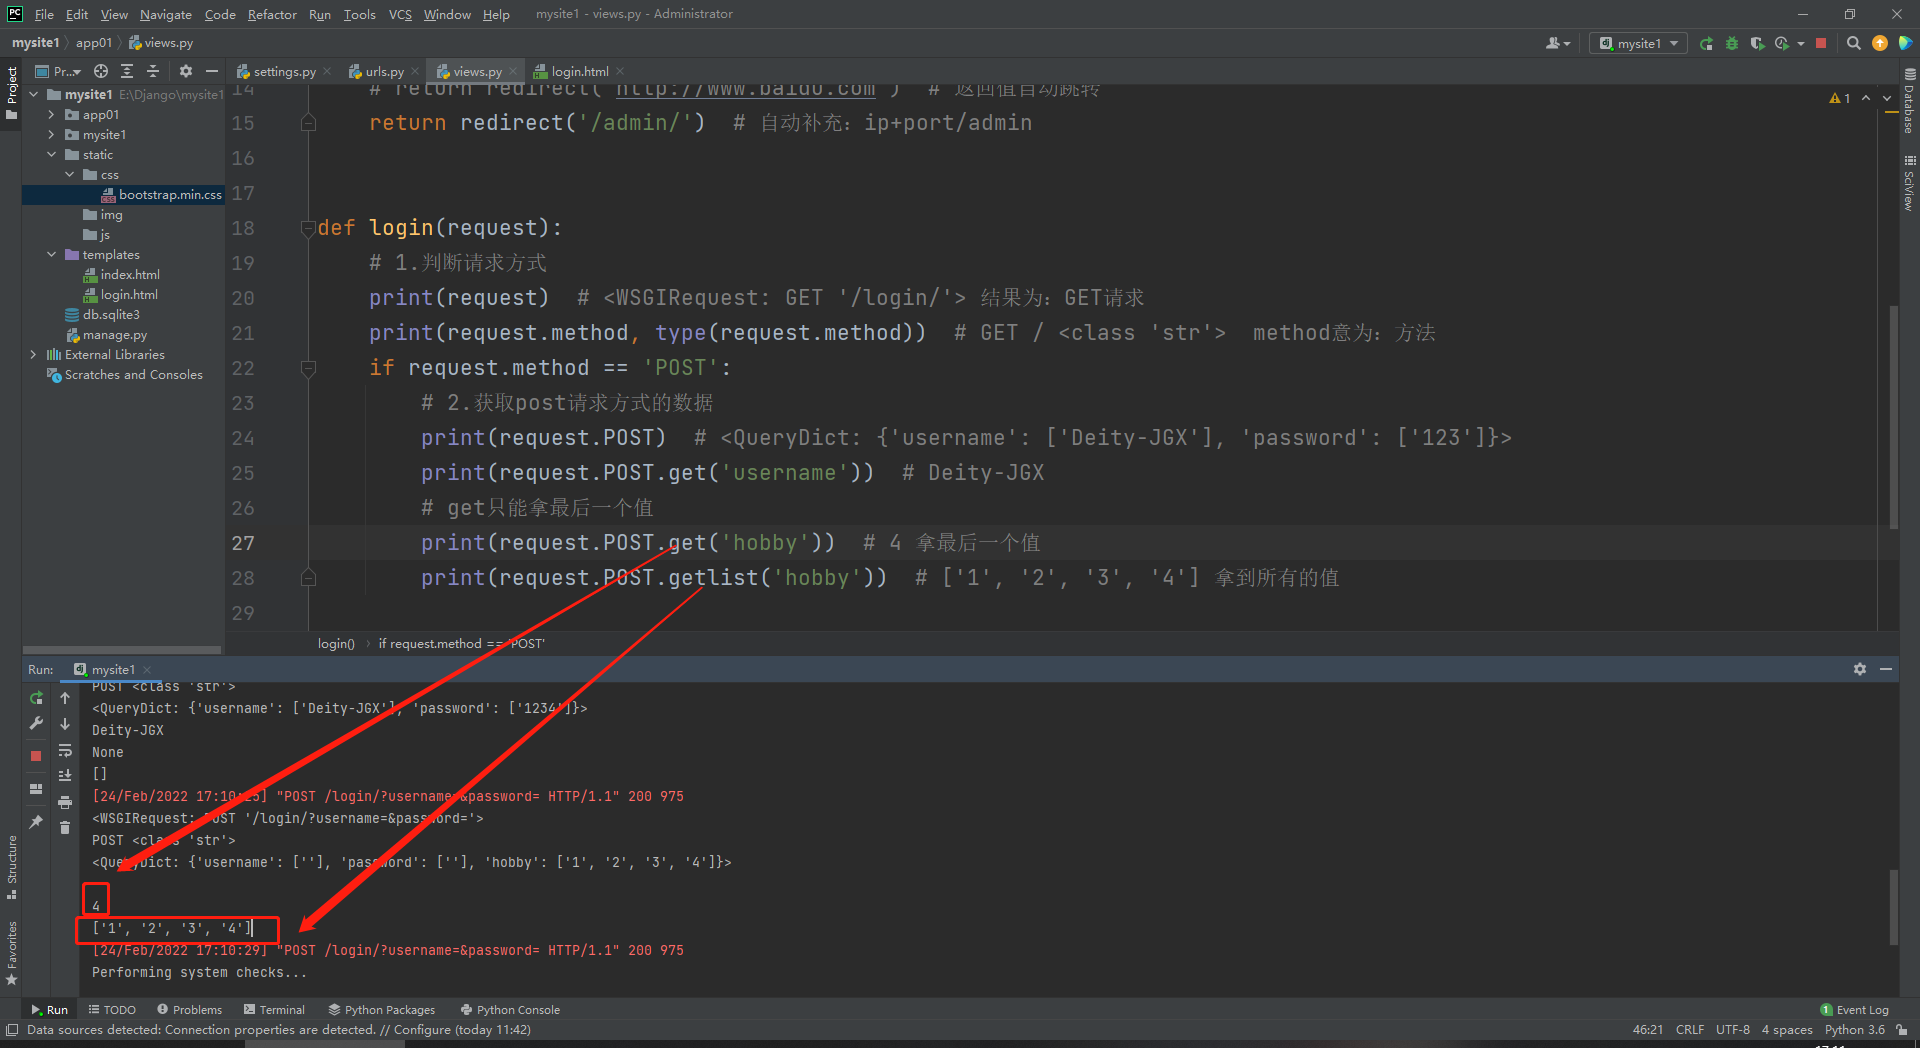Hide the Project tool window
Viewport: 1920px width, 1048px height.
point(211,71)
